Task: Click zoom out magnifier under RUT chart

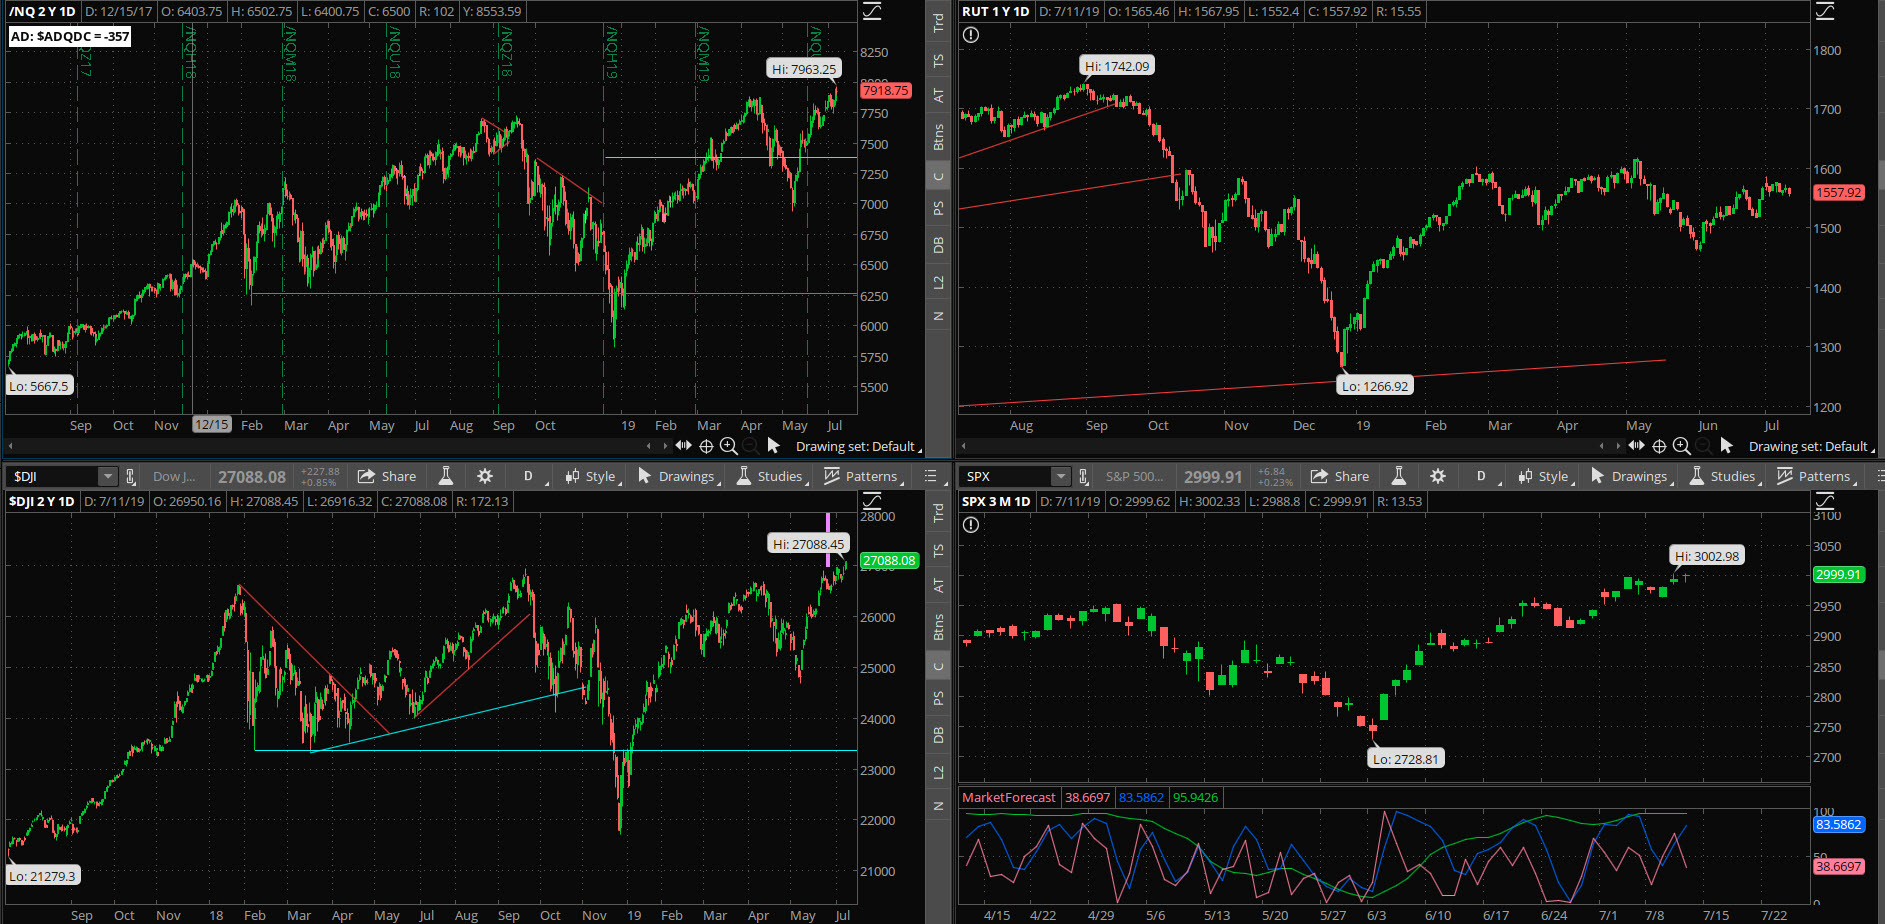Action: 1704,446
